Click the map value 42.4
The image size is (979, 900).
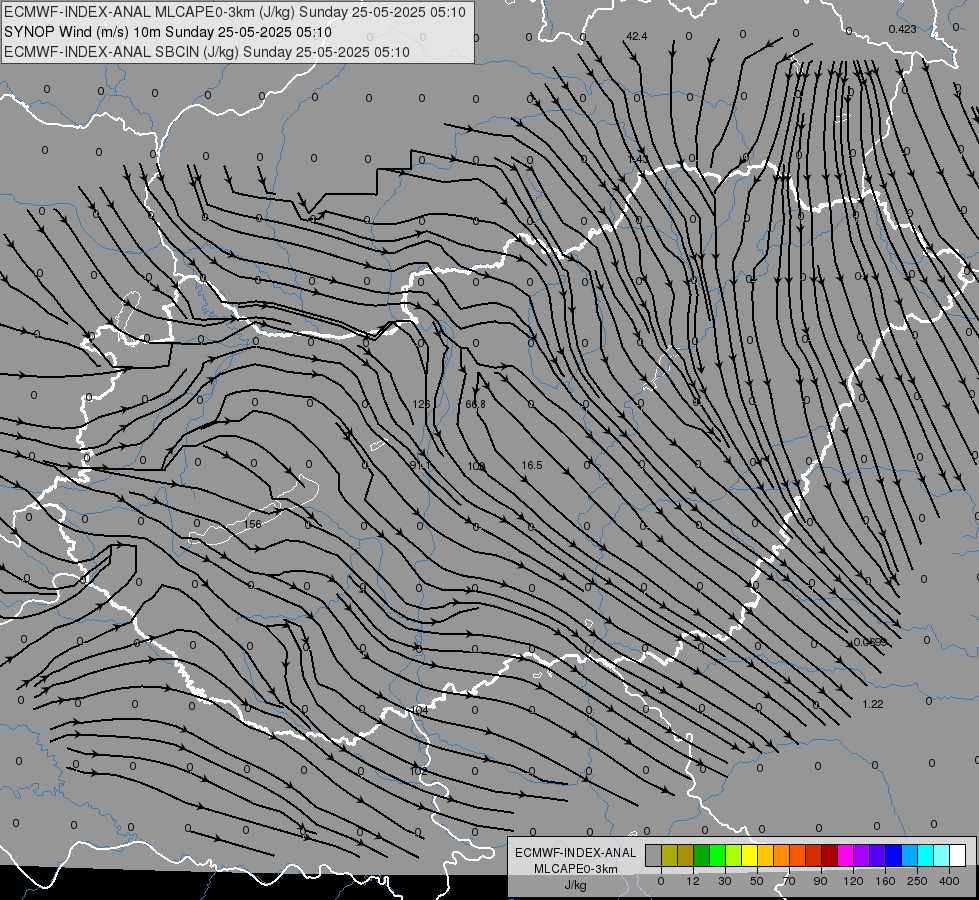coord(636,36)
